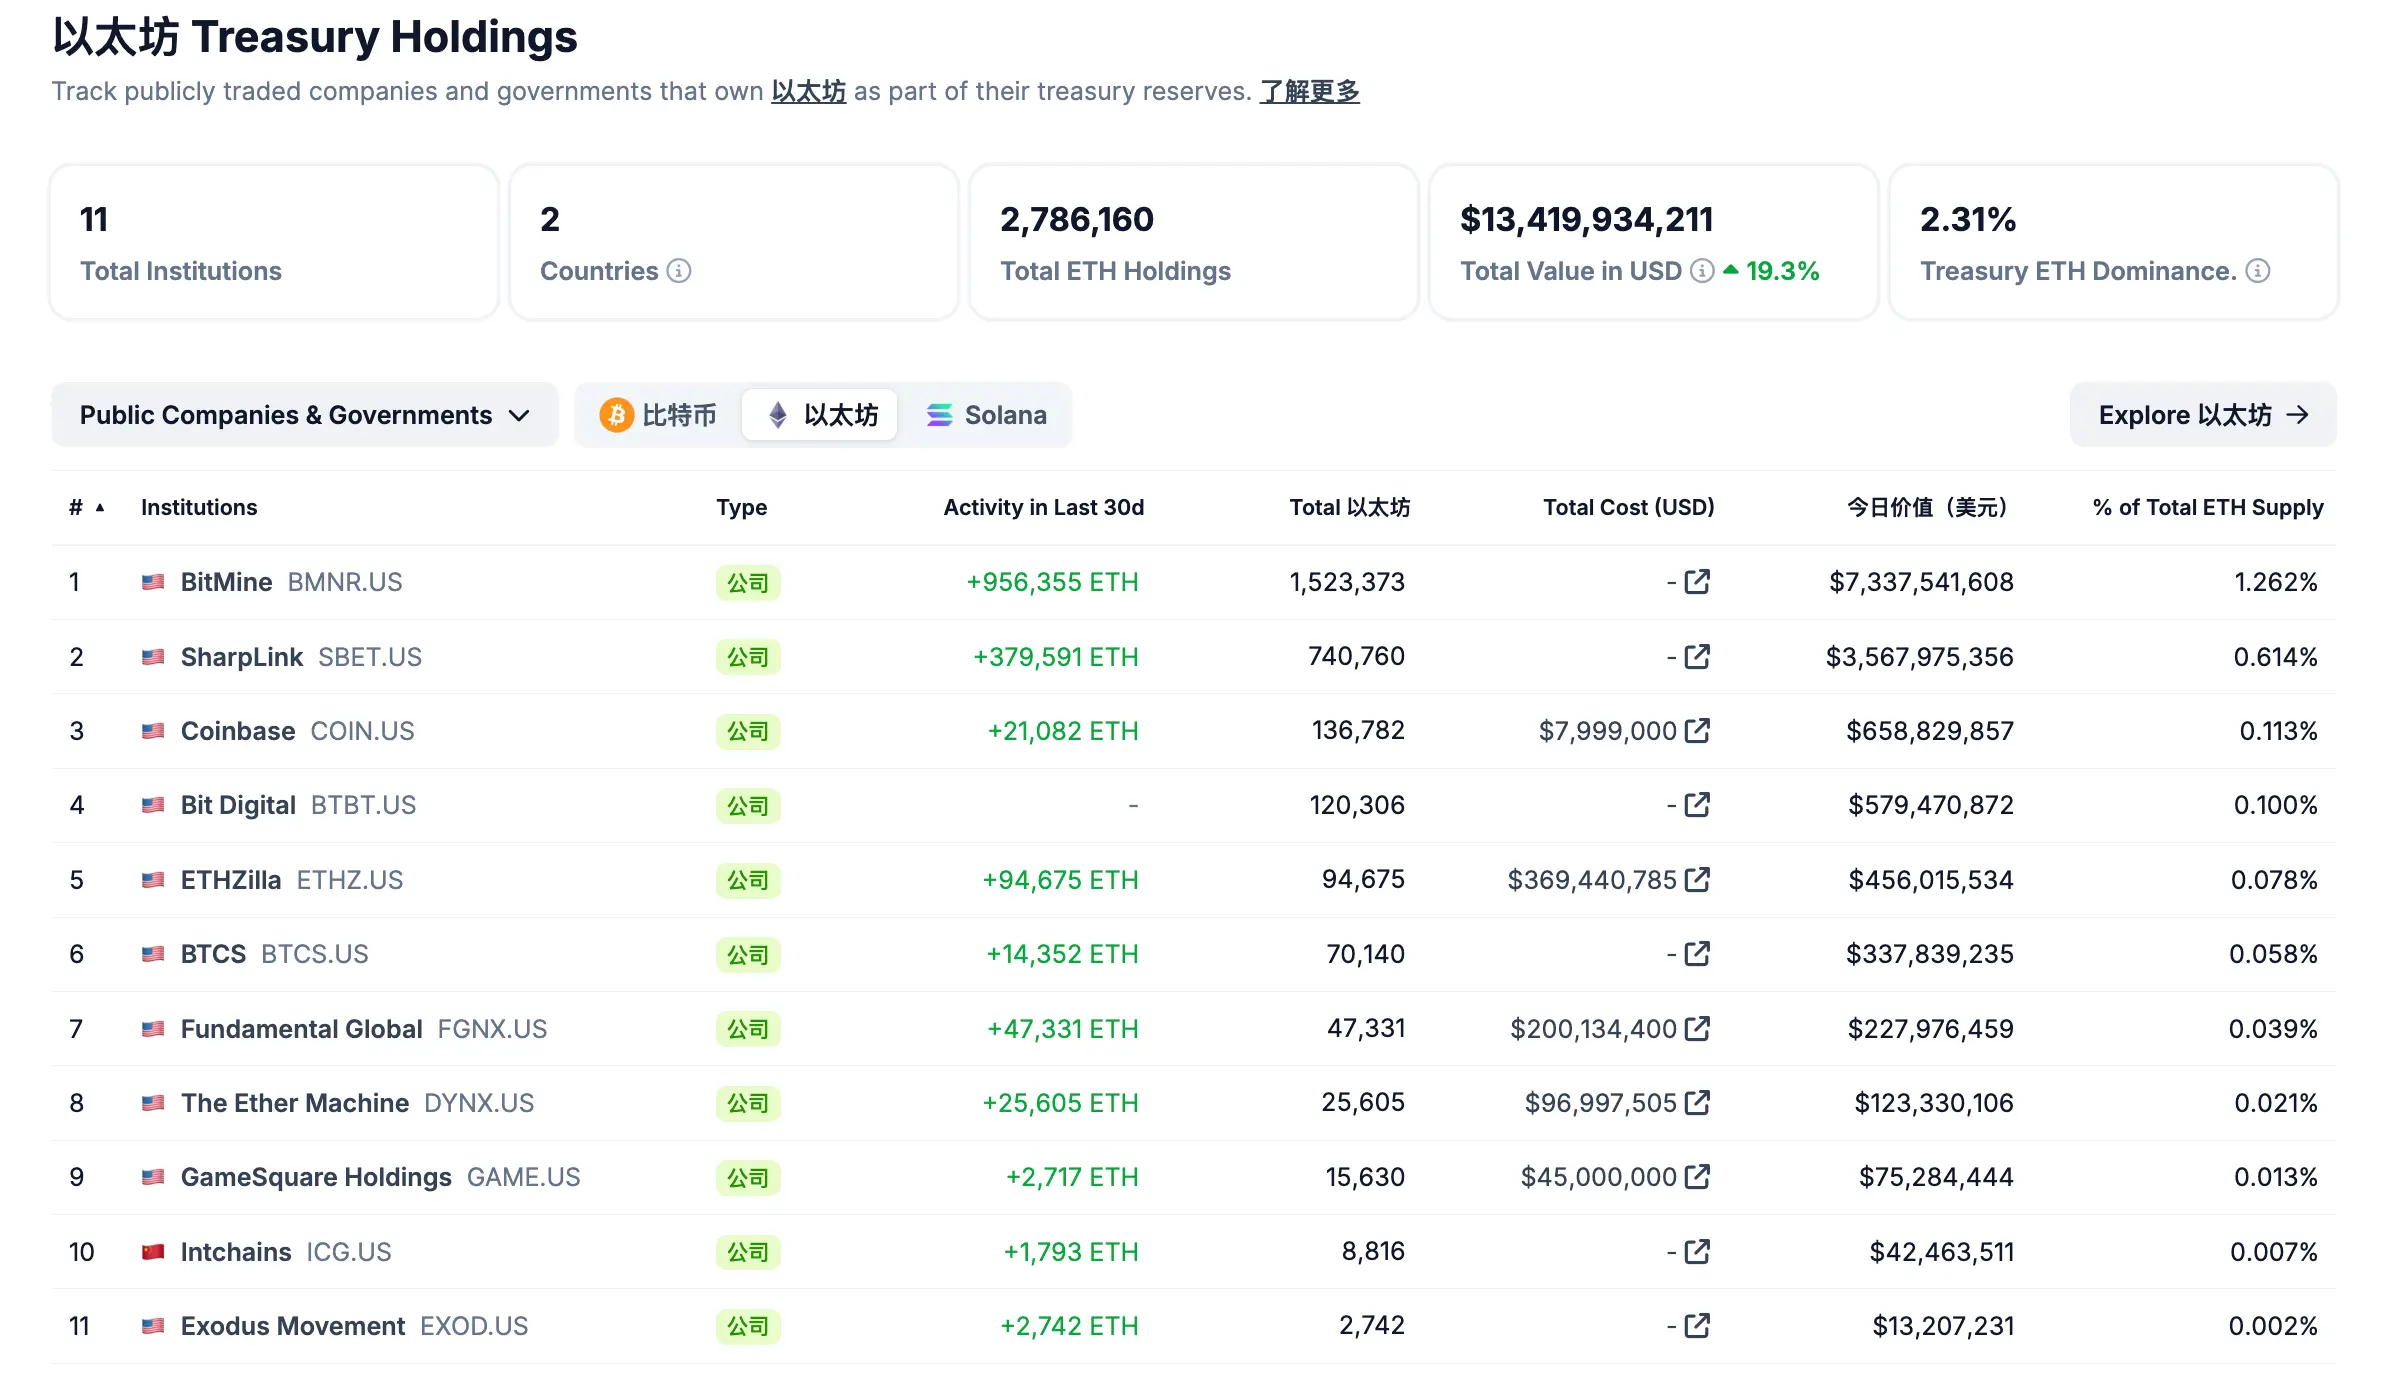Click the 以太坊 link in description
This screenshot has height=1382, width=2400.
click(808, 92)
